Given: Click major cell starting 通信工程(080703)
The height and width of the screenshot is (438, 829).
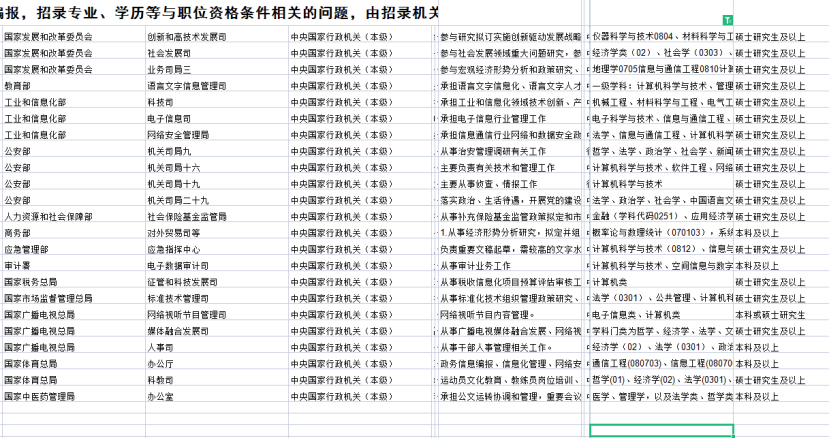Looking at the screenshot, I should pos(662,364).
